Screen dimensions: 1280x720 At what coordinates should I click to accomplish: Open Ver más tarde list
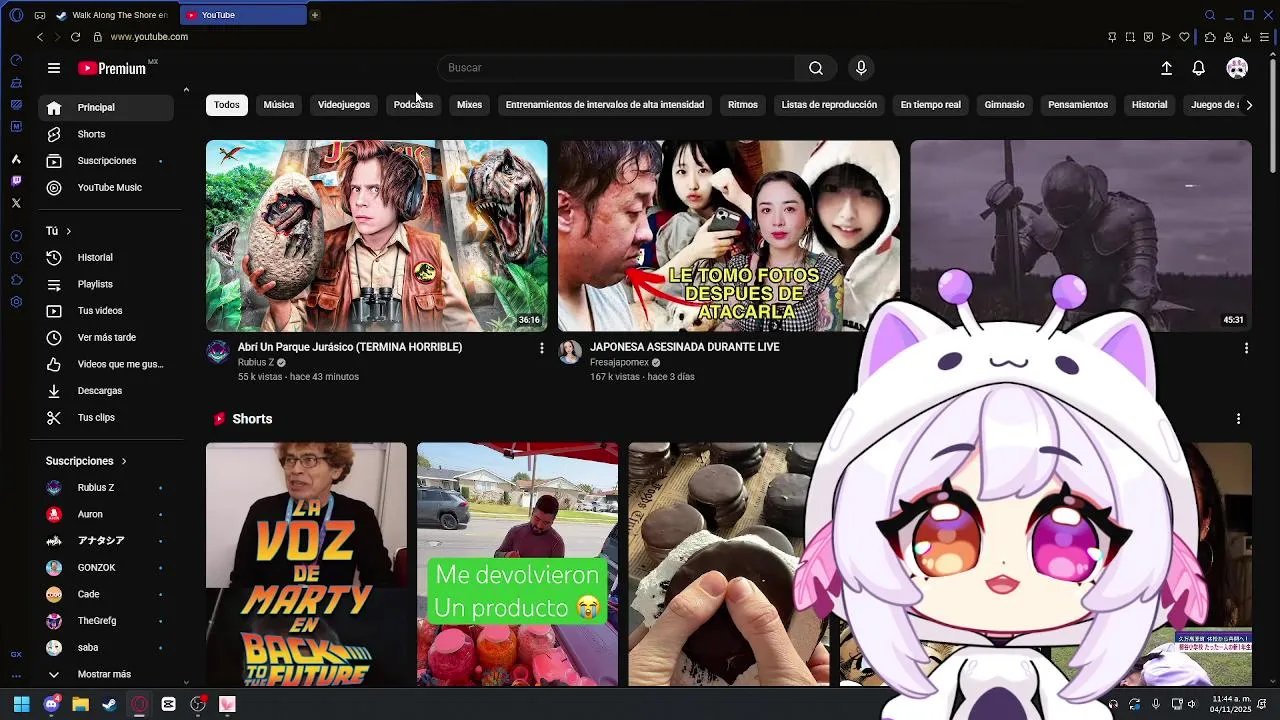(x=106, y=338)
